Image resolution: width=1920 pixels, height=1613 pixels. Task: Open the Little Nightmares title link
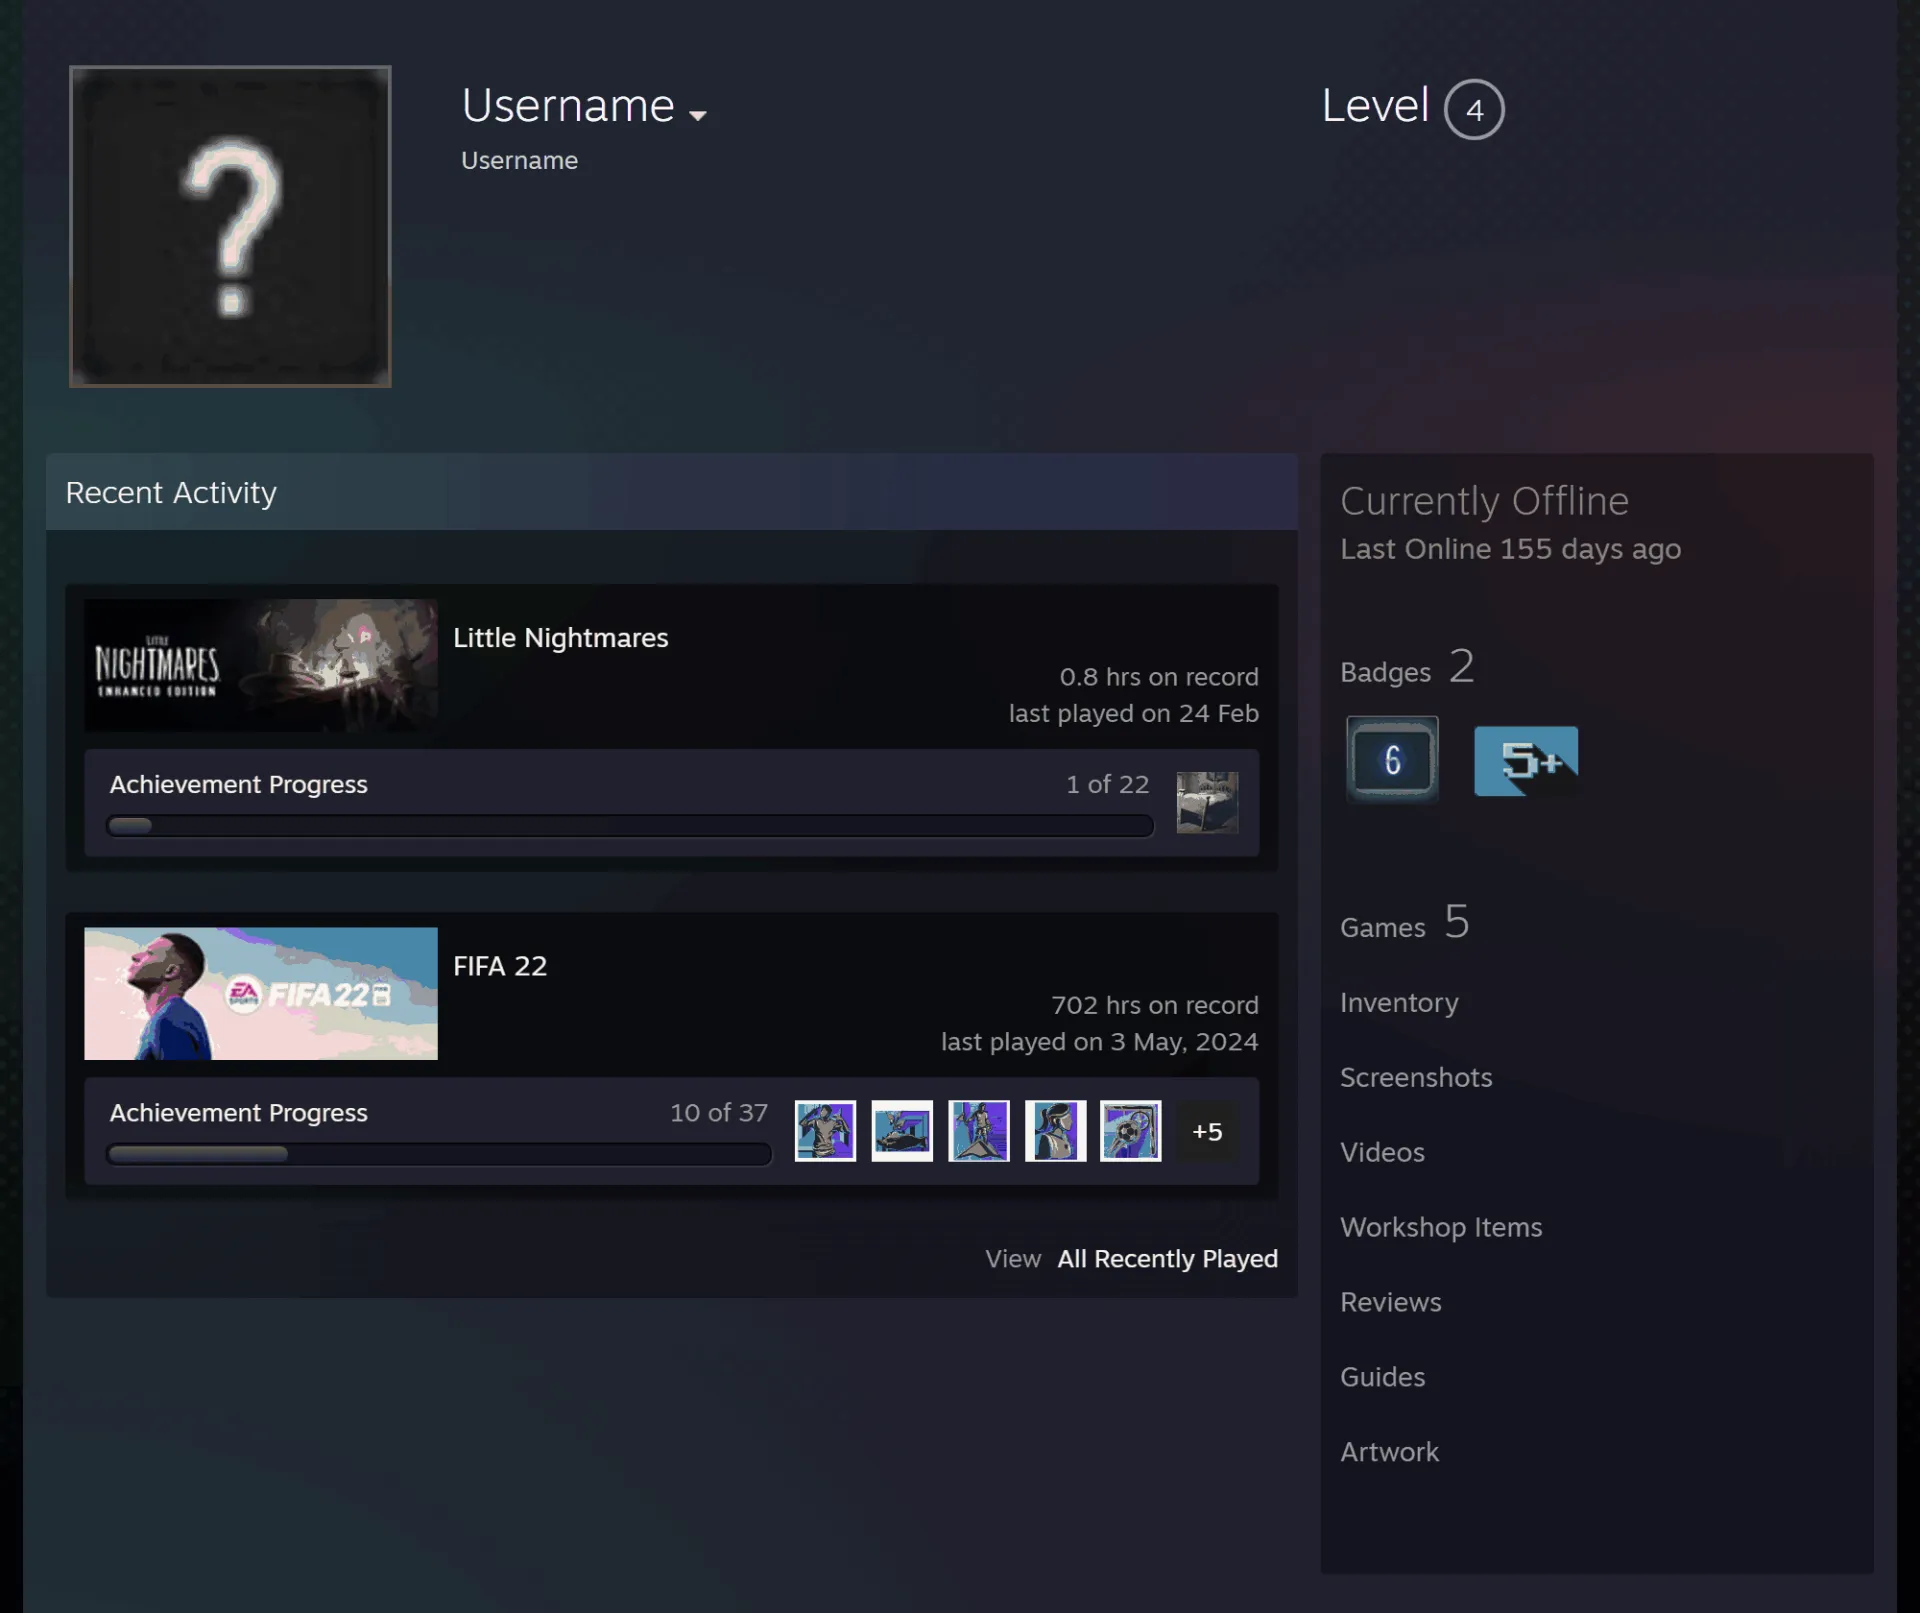(x=560, y=637)
